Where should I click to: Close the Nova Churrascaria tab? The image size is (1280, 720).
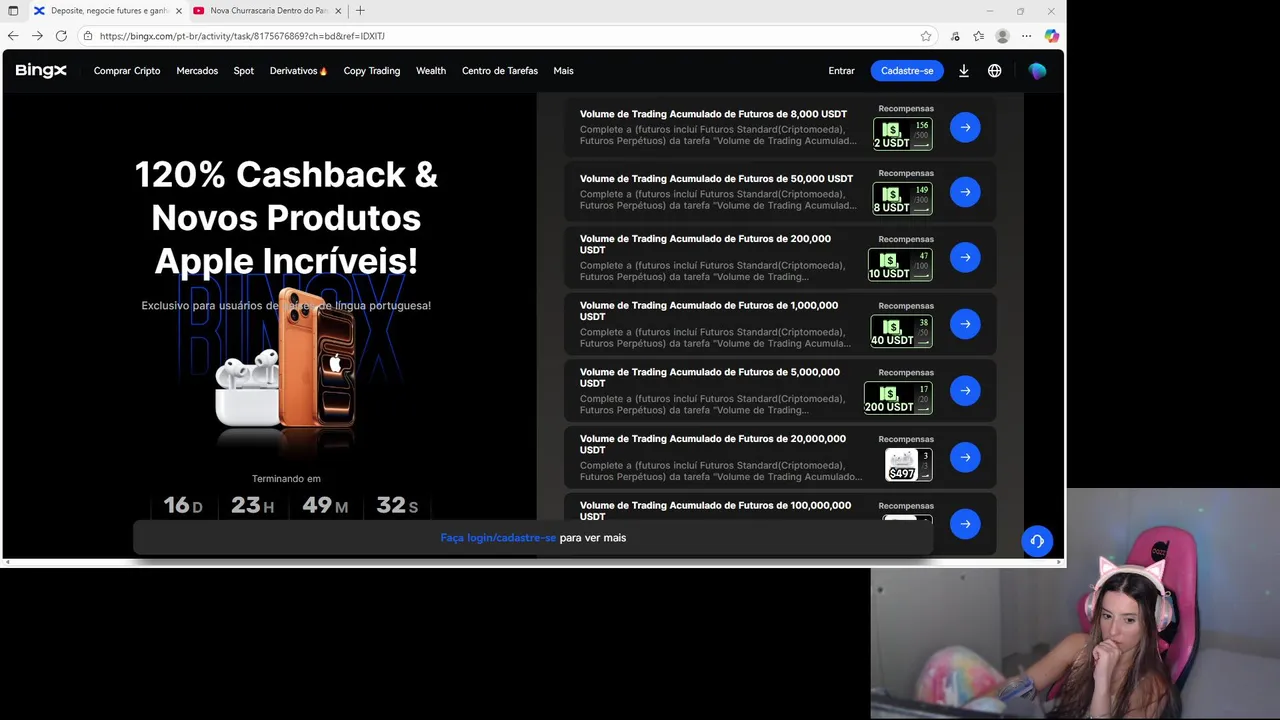(338, 11)
